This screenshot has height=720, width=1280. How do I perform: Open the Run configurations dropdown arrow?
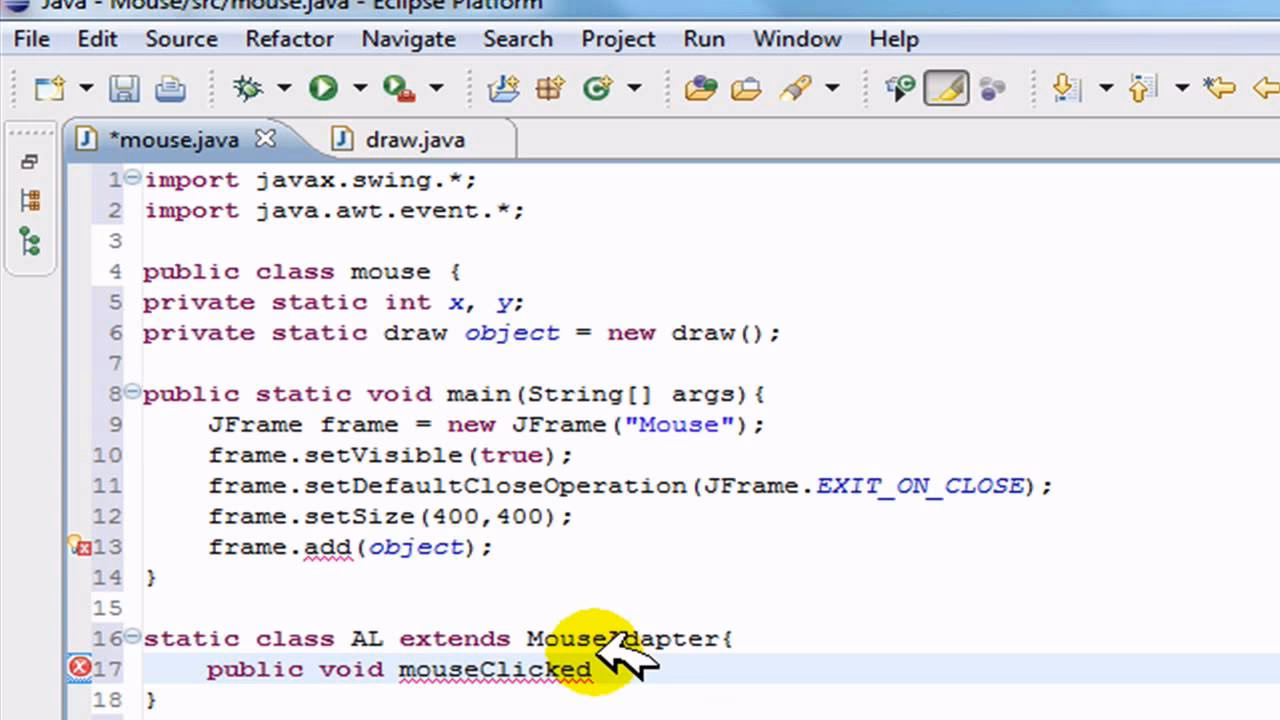(360, 88)
